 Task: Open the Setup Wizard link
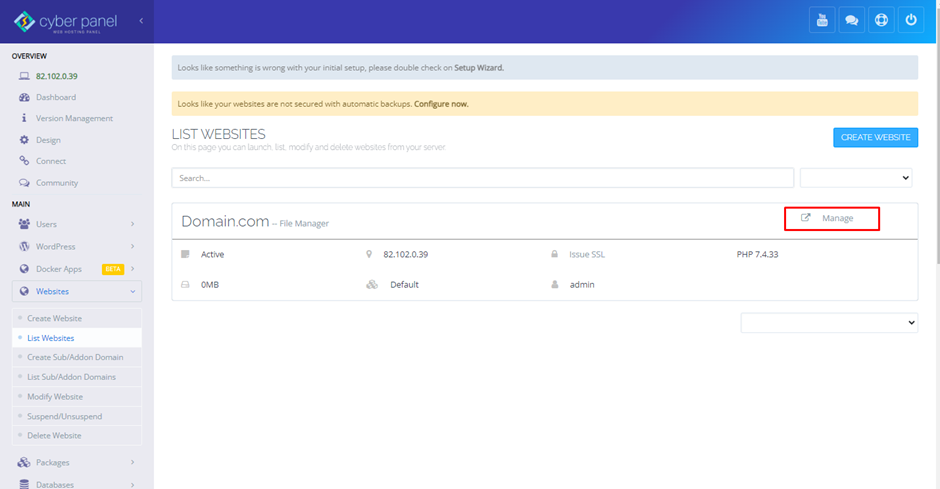(x=478, y=68)
